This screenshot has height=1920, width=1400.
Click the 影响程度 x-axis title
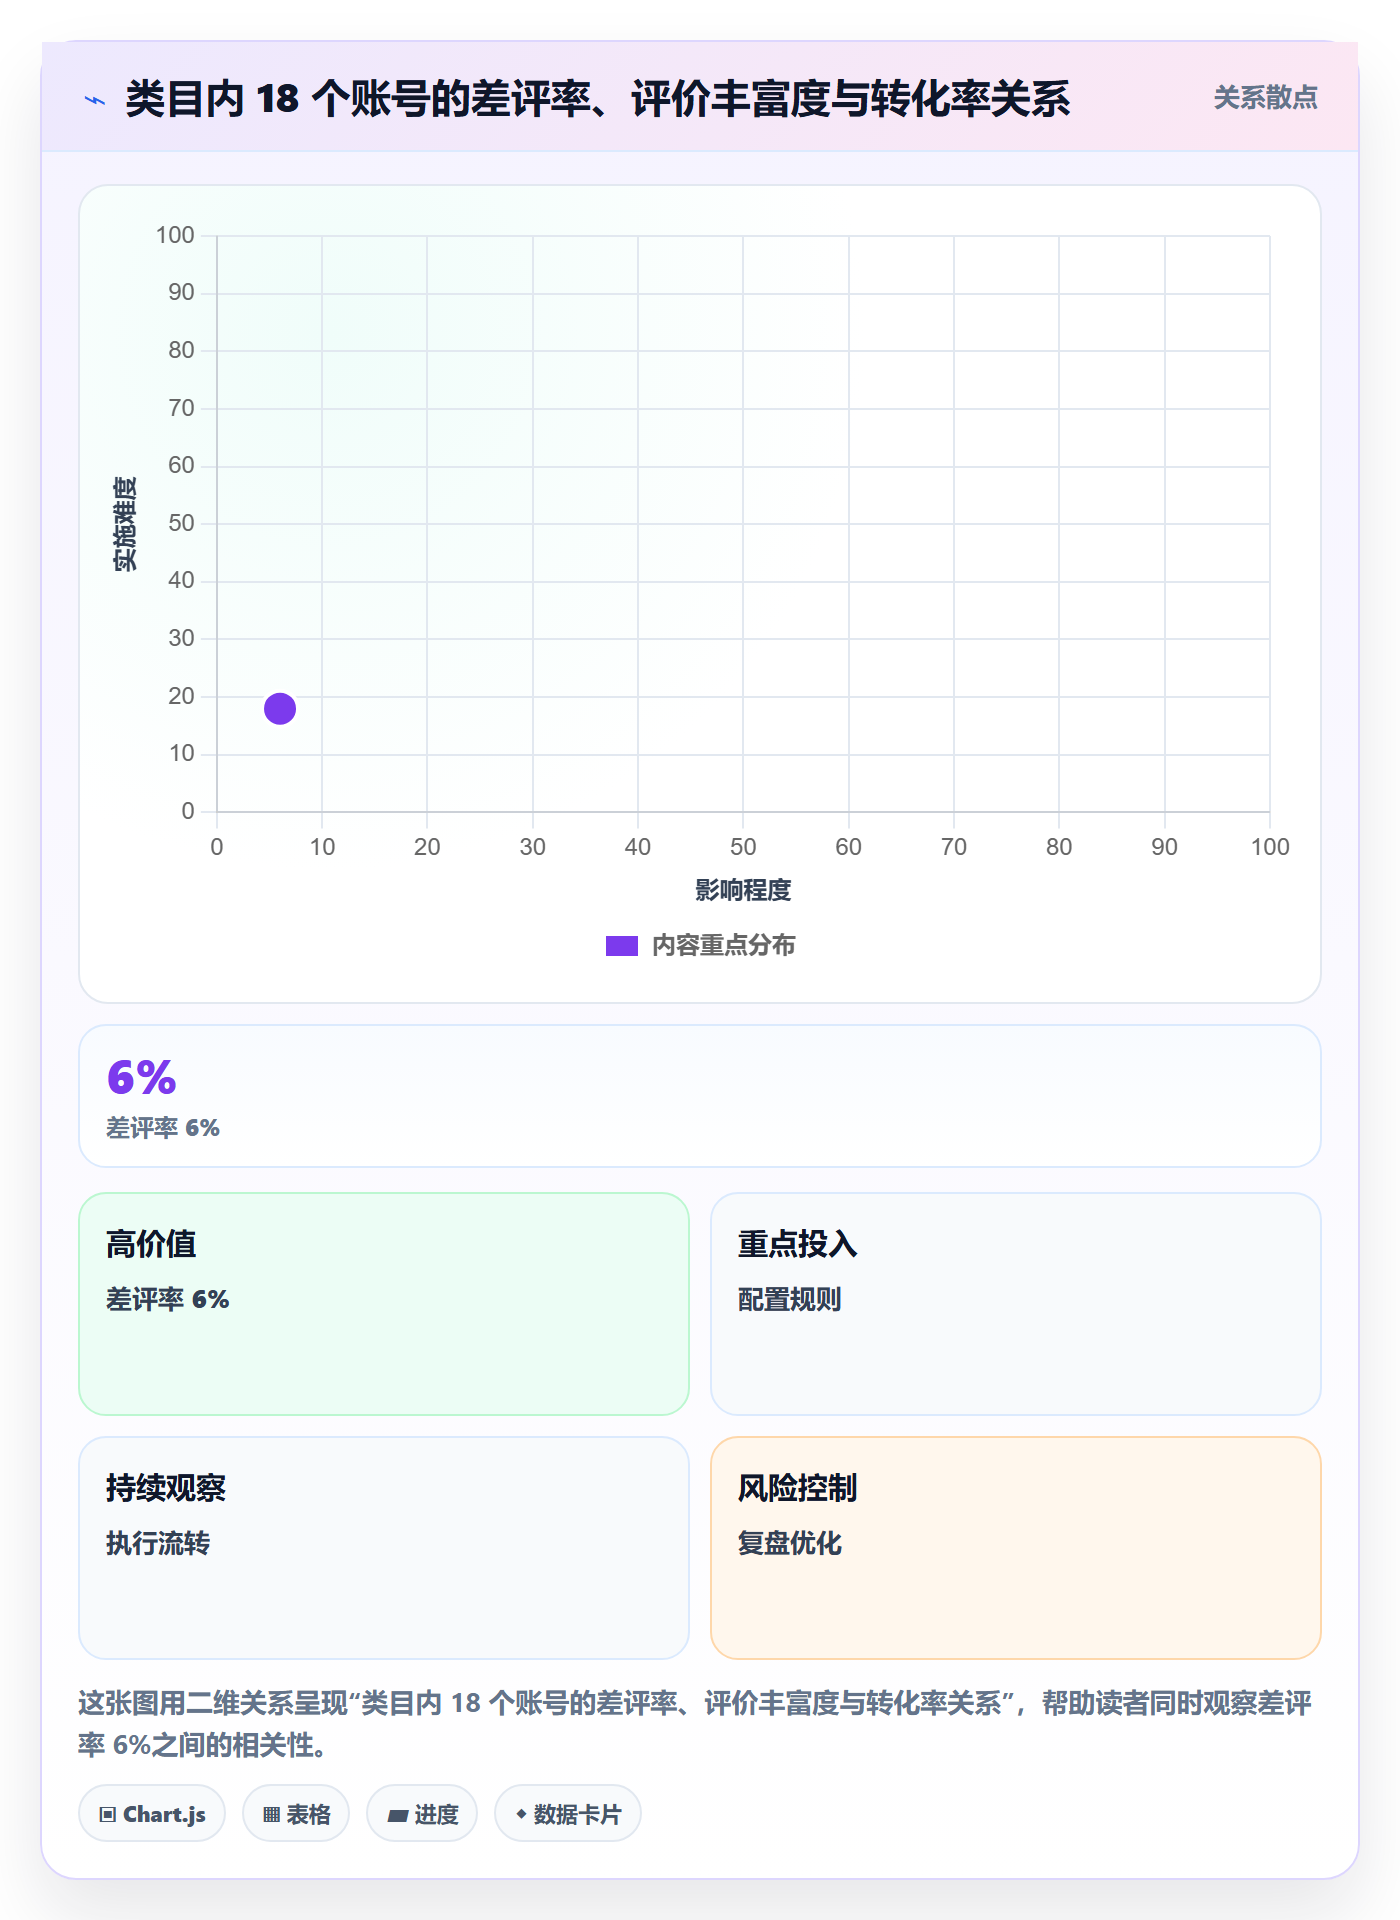click(x=743, y=890)
